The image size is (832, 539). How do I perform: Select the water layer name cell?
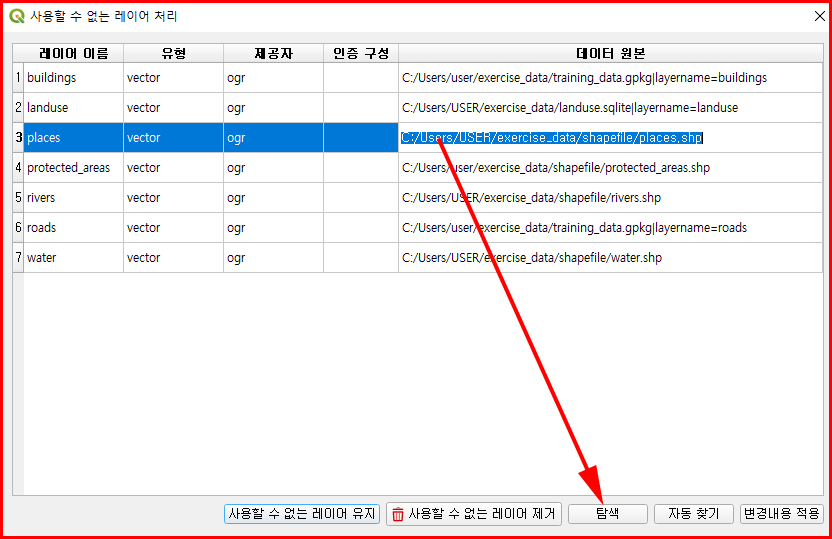pyautogui.click(x=74, y=257)
